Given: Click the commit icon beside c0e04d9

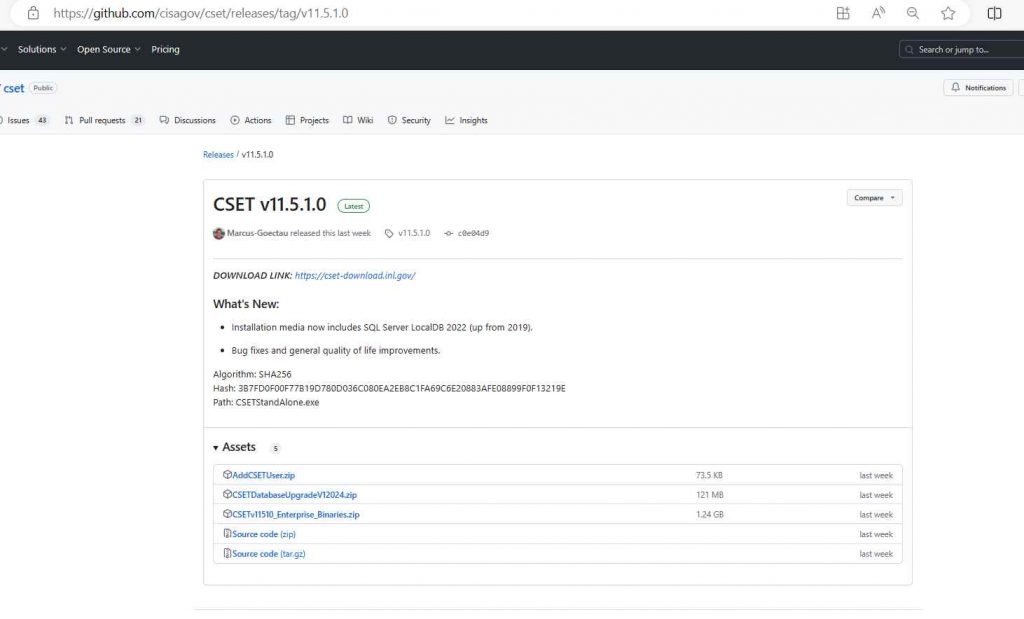Looking at the screenshot, I should pos(448,233).
